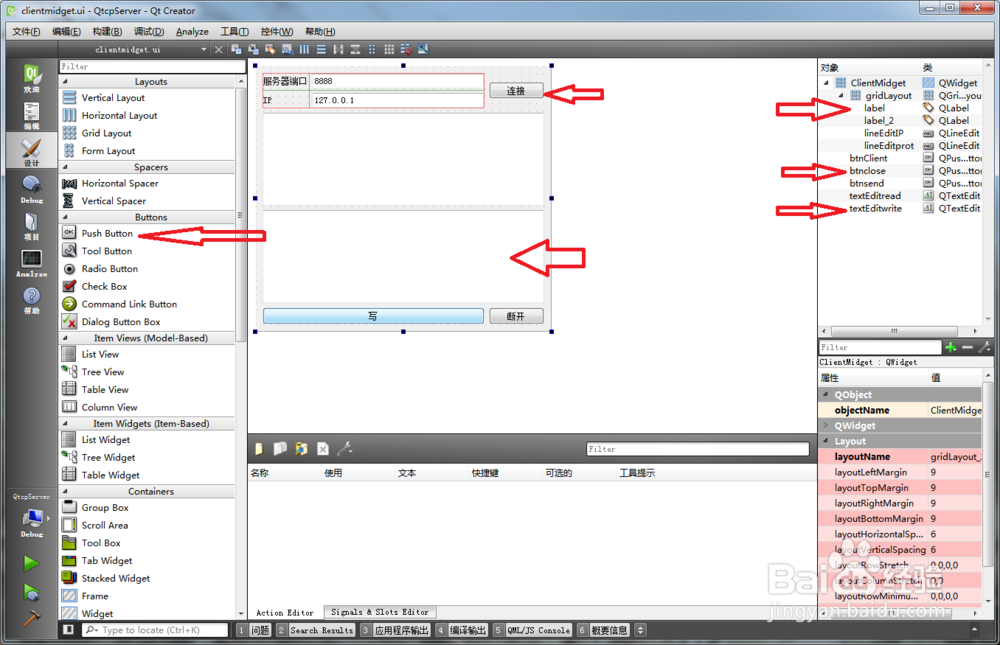The image size is (1000, 645).
Task: Open QtcpServer Debug kit selector
Action: 32,523
